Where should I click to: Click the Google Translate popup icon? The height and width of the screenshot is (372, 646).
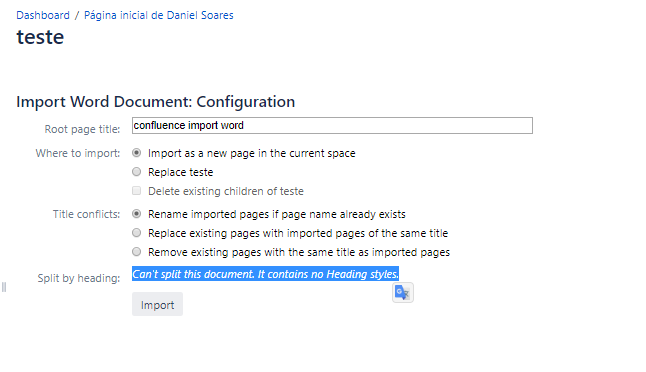click(403, 292)
